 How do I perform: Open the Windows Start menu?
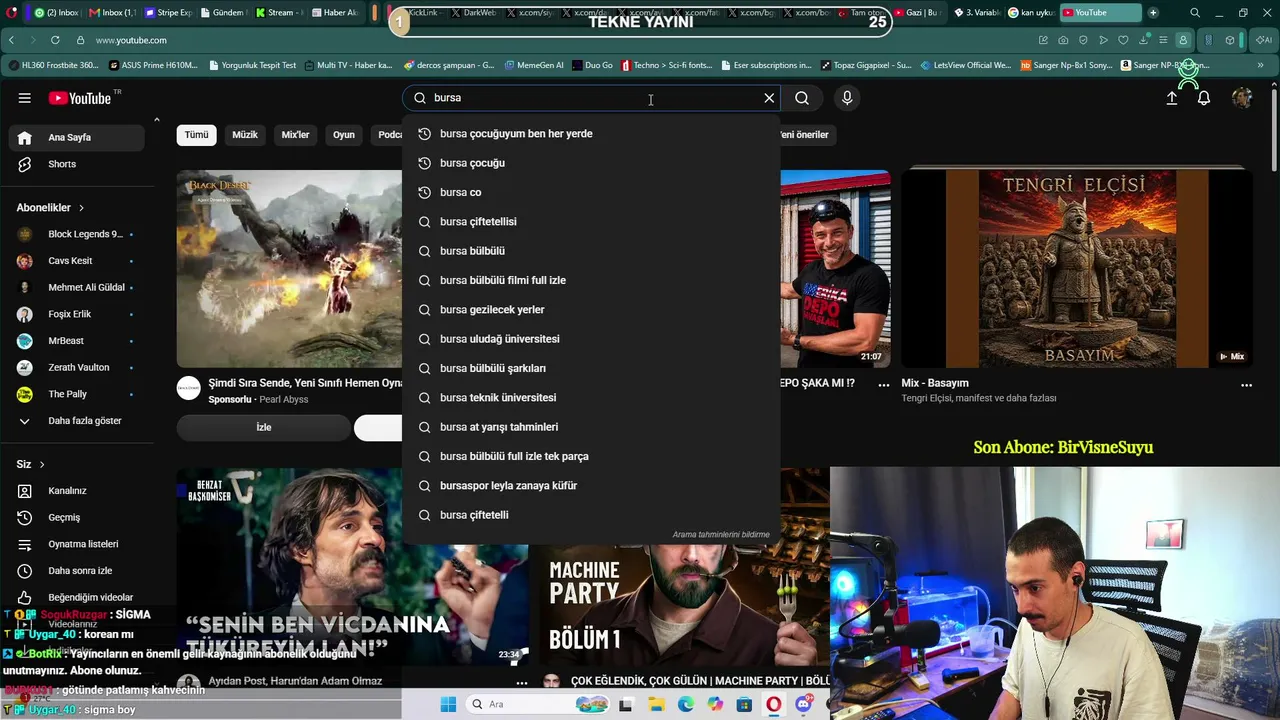pyautogui.click(x=448, y=704)
